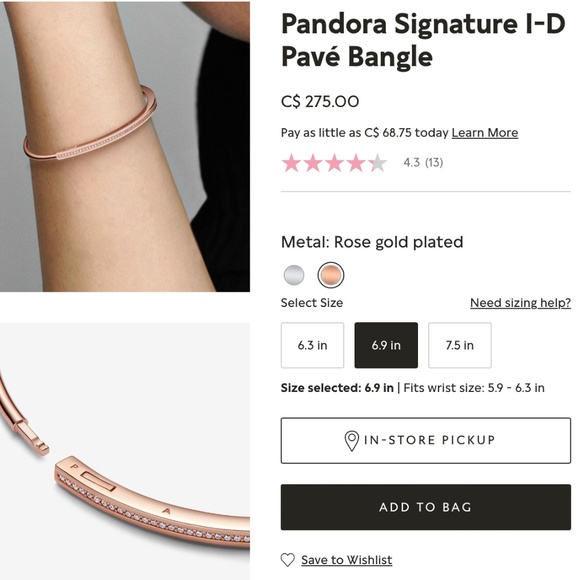Screen dimensions: 580x580
Task: Click the first pink rating star
Action: [x=291, y=163]
